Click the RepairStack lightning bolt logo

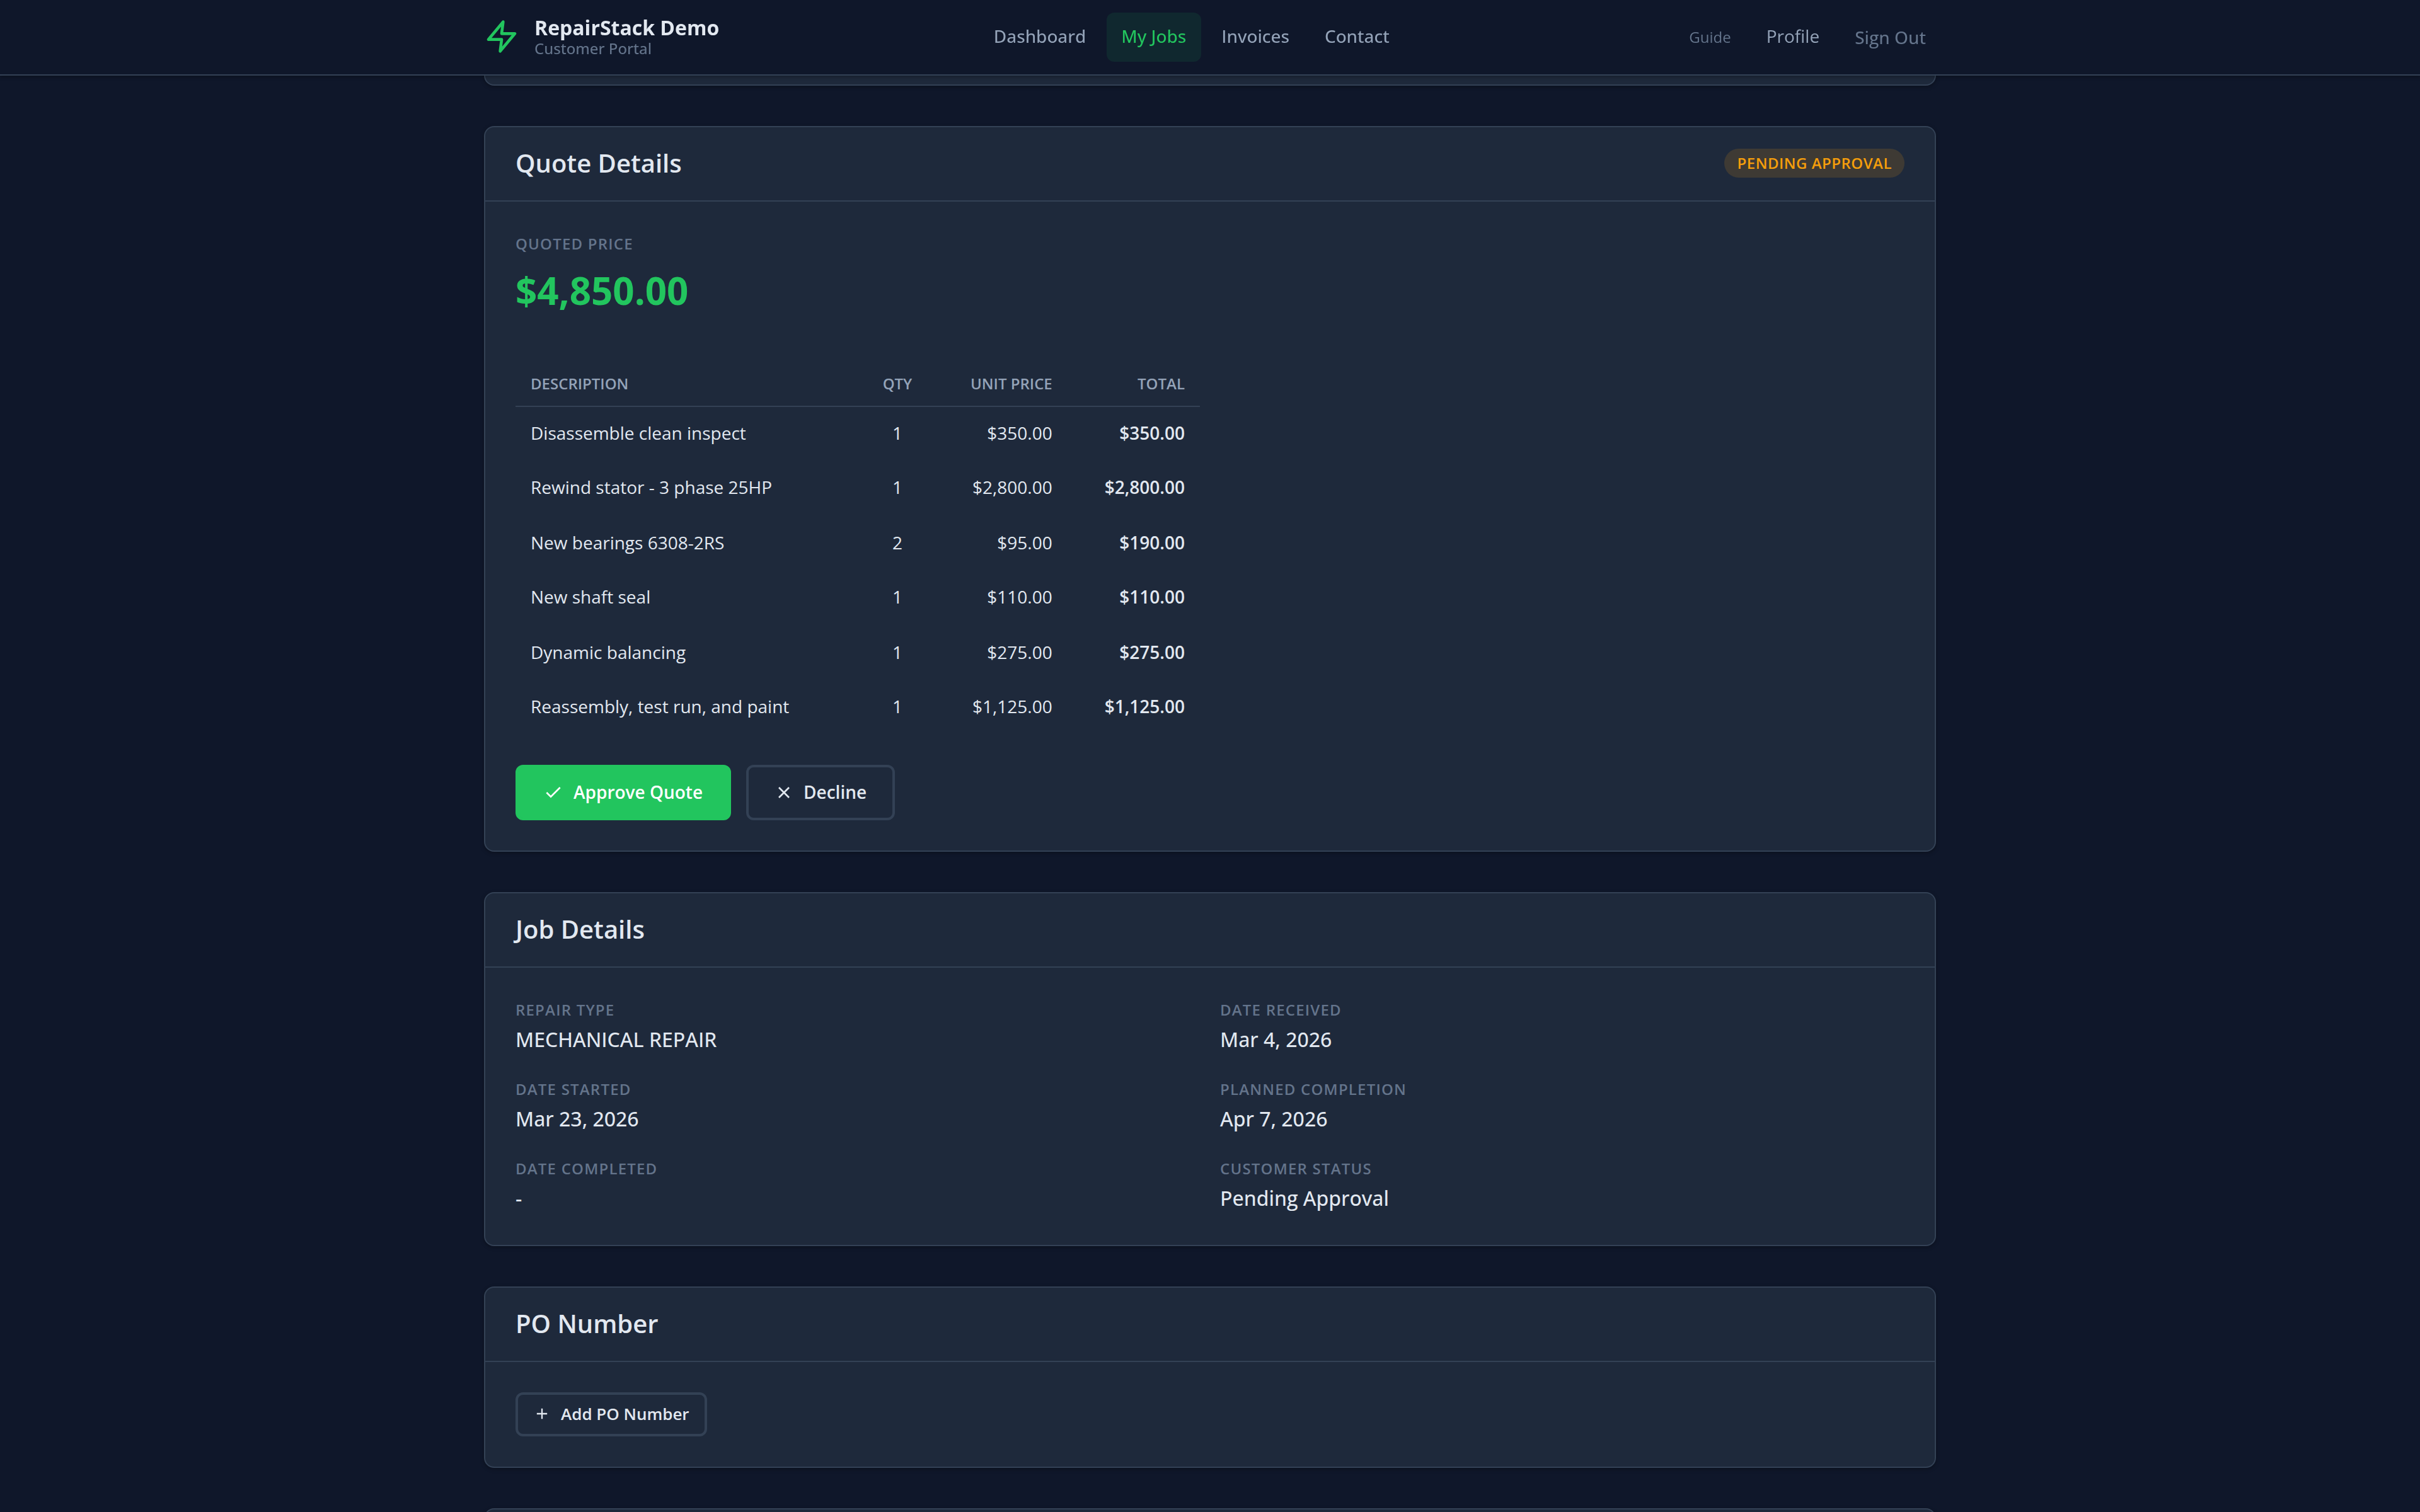click(x=501, y=37)
